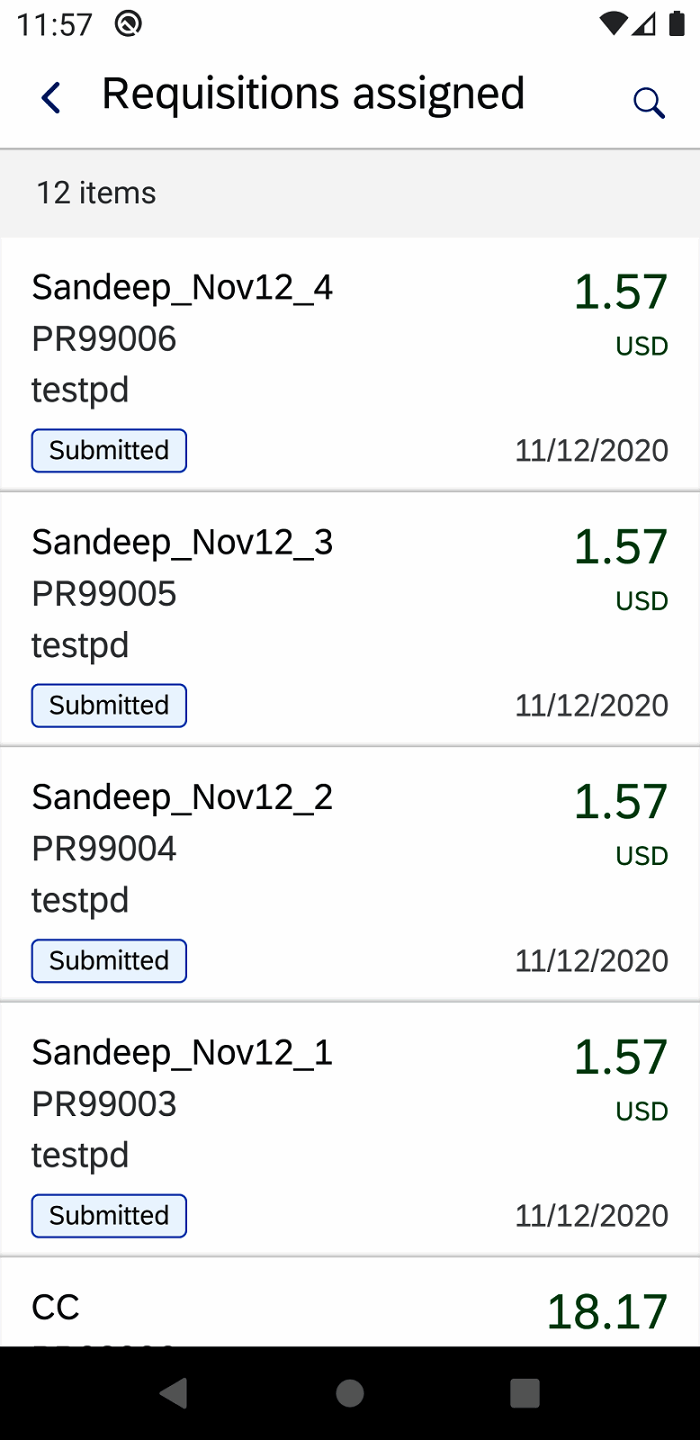Tap the Submitted badge on Sandeep_Nov12_1
Viewport: 700px width, 1440px height.
pos(108,1215)
